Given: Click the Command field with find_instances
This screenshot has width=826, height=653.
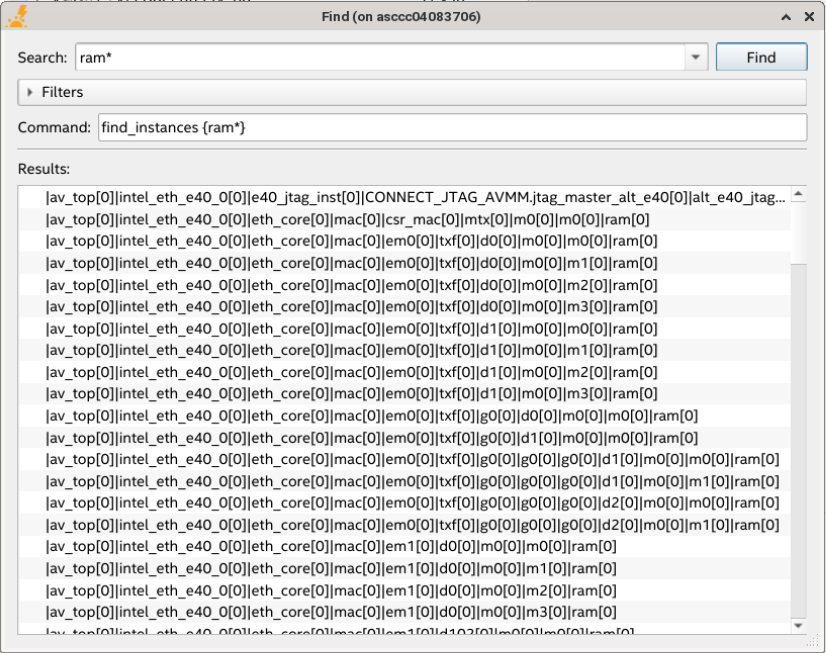Looking at the screenshot, I should [453, 127].
